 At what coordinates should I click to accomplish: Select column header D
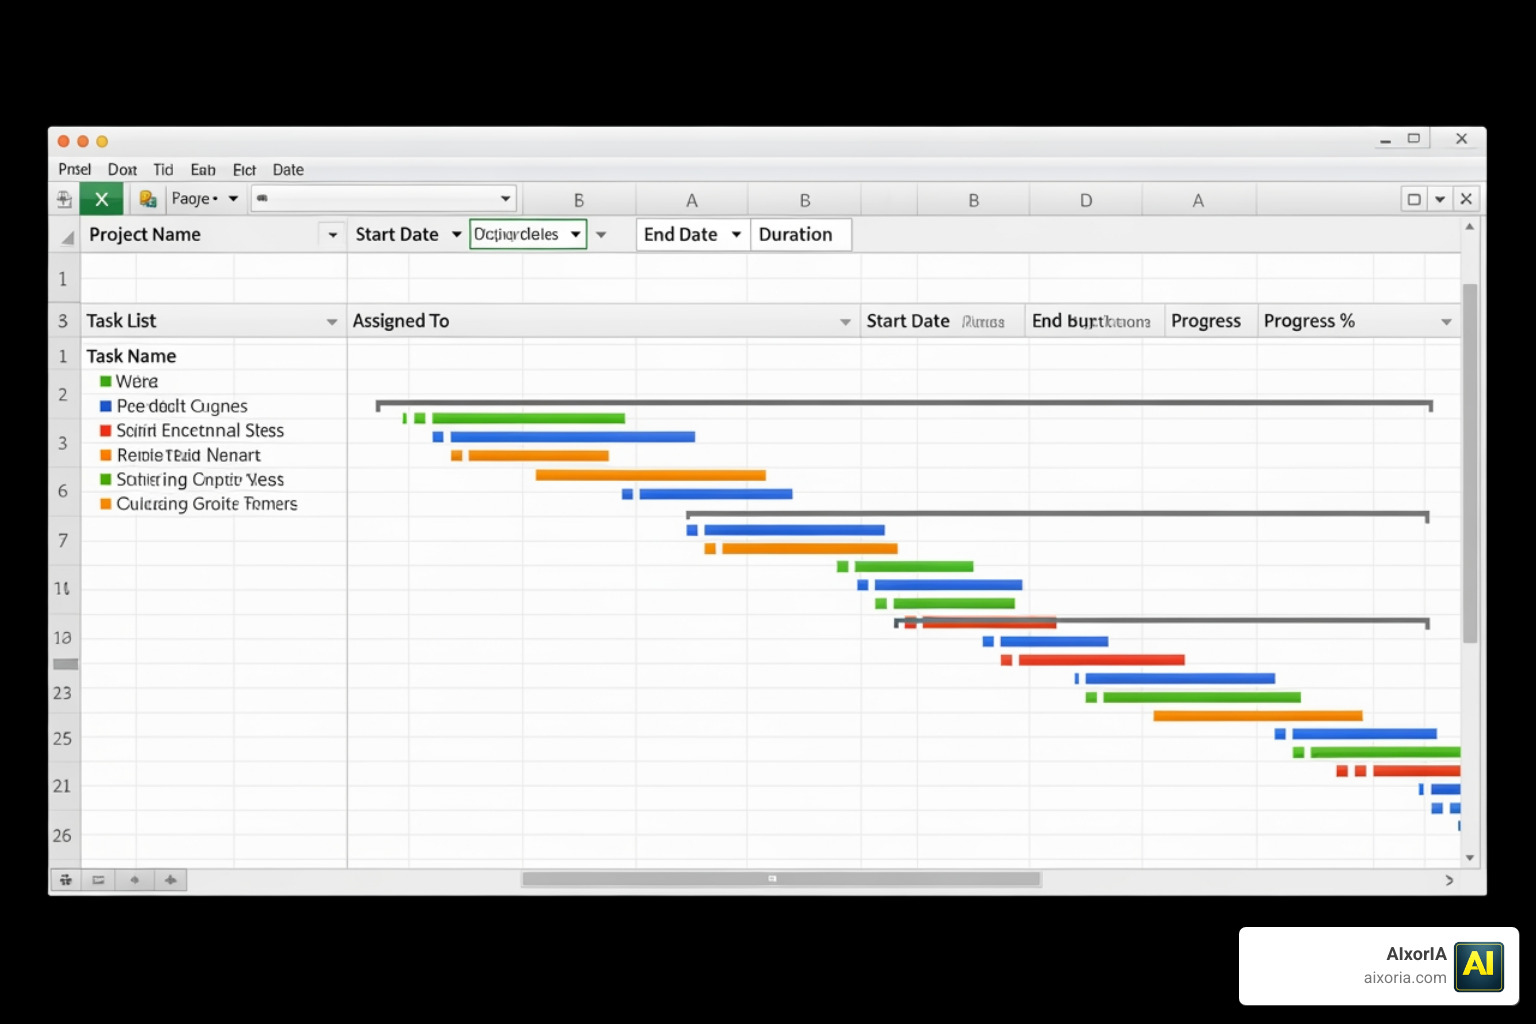coord(1086,200)
